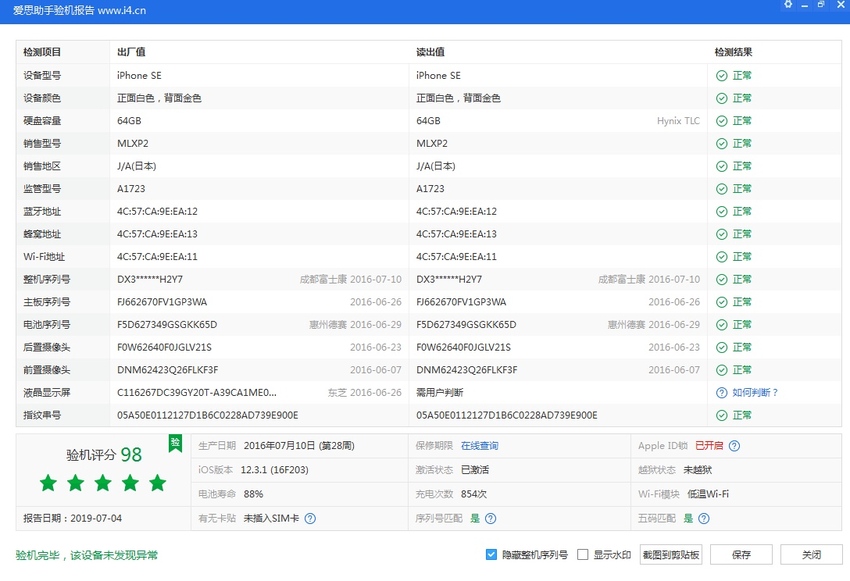850x581 pixels.
Task: Click the green check icon in 设备型号 row
Action: click(x=722, y=75)
